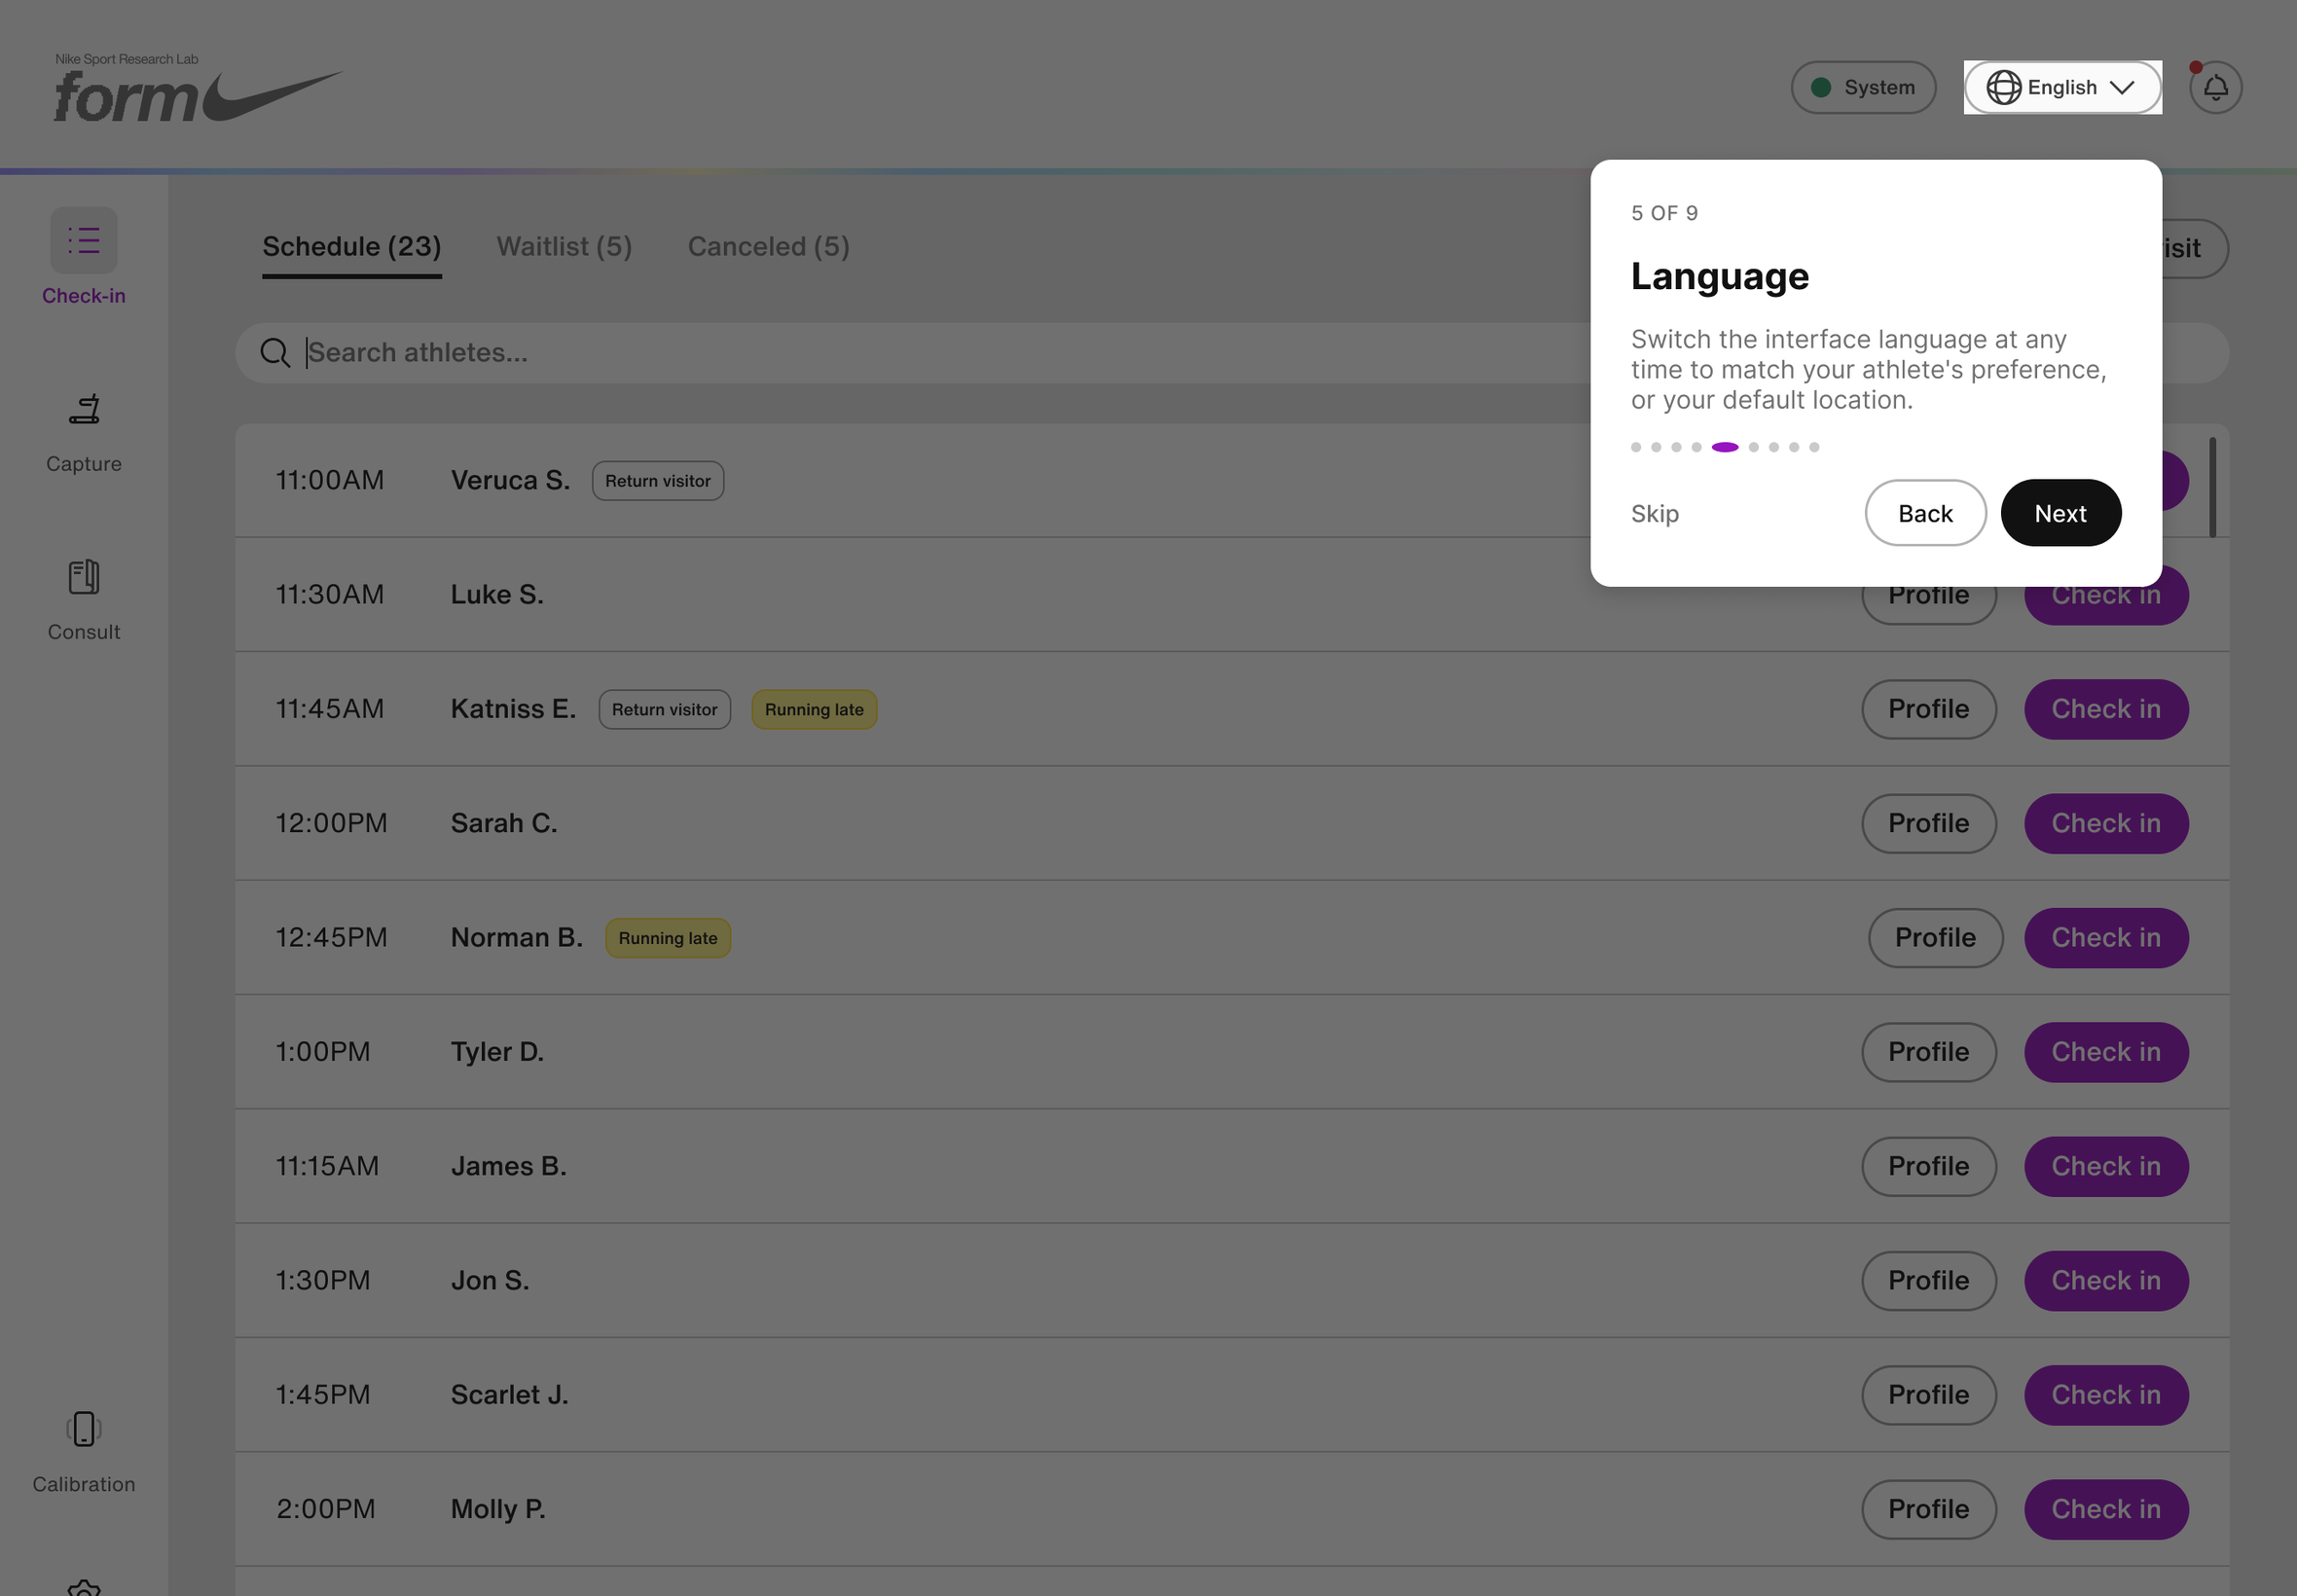Image resolution: width=2297 pixels, height=1596 pixels.
Task: Check in Jon S.
Action: 2106,1281
